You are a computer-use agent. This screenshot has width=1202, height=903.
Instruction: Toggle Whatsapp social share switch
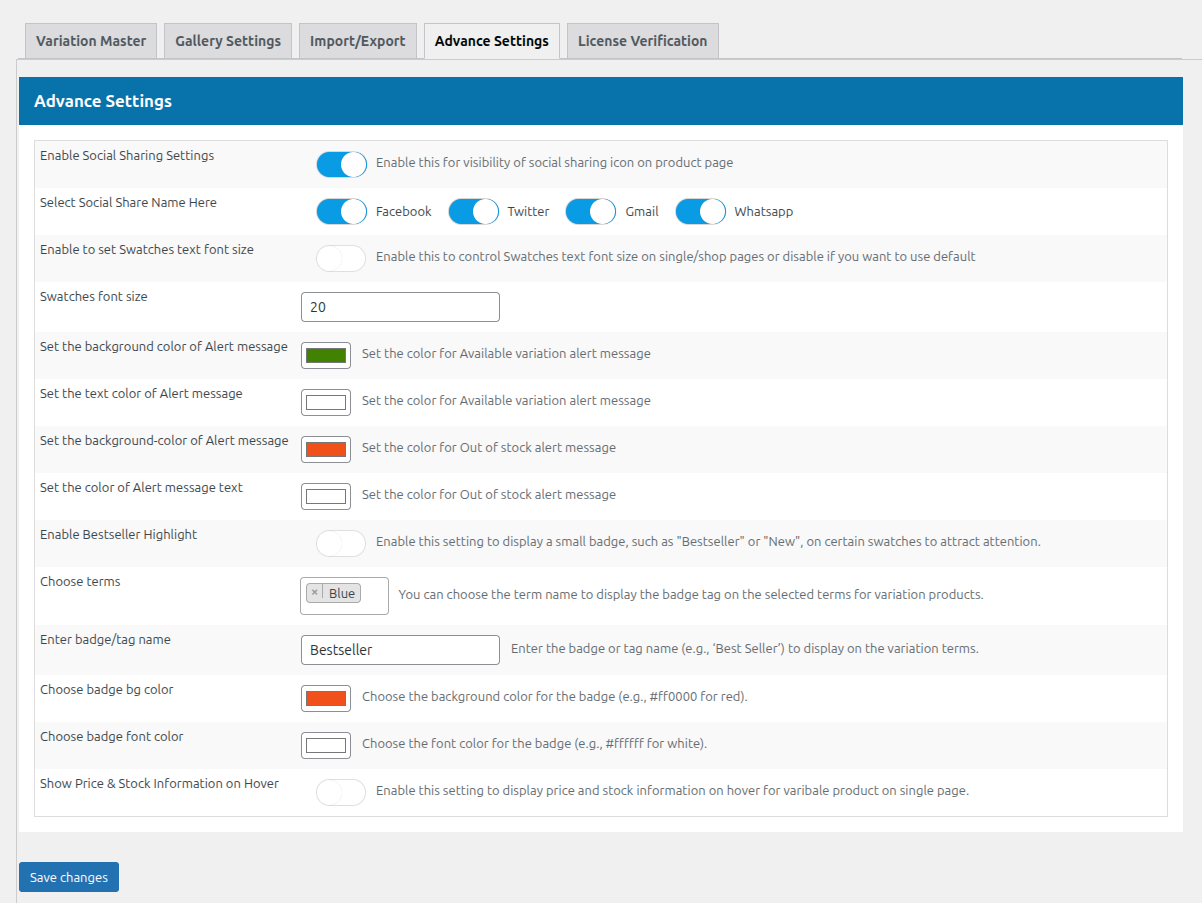coord(700,212)
